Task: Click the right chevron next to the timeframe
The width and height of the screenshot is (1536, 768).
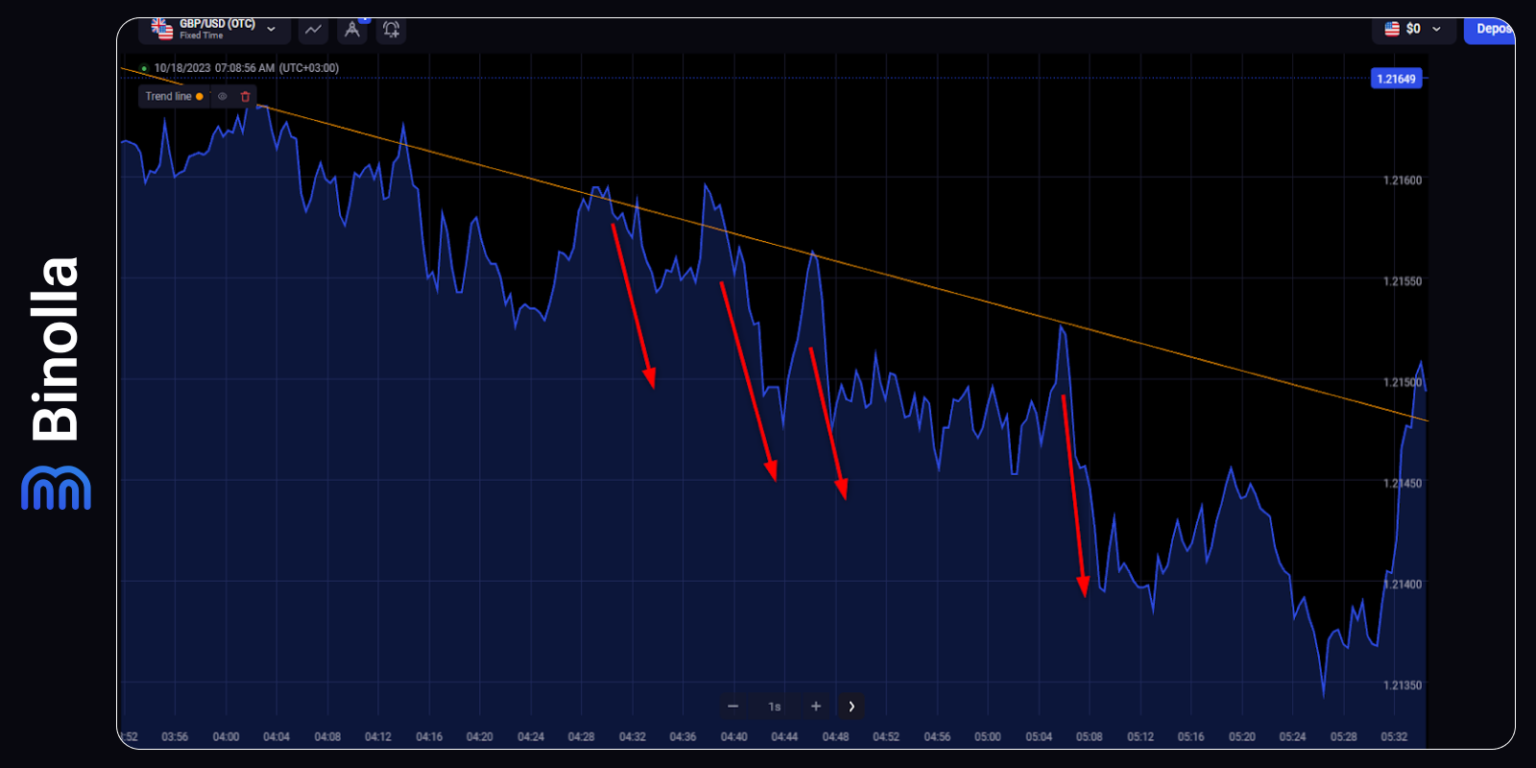Action: click(x=851, y=706)
